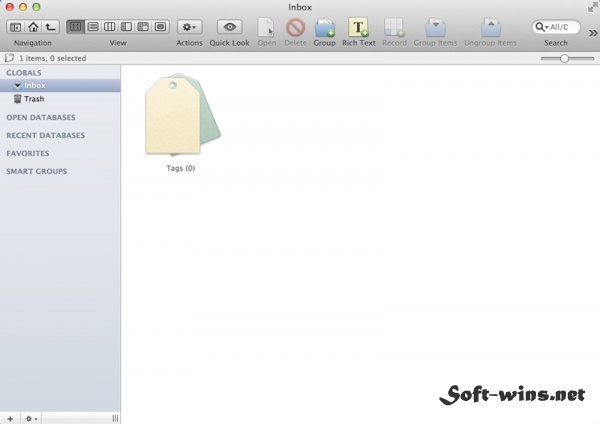Select Inbox in the sidebar
The image size is (600, 424).
click(60, 85)
